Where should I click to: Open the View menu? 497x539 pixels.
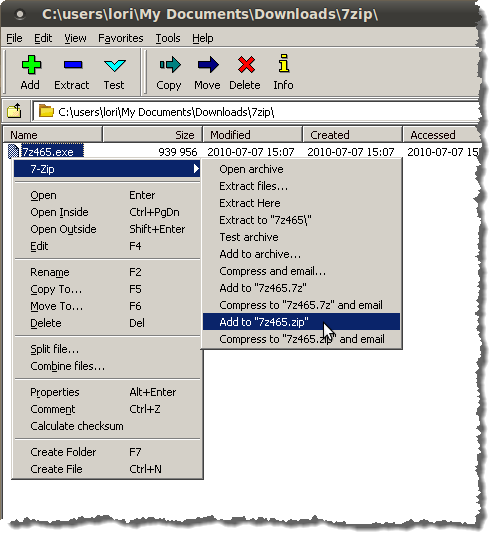(75, 38)
